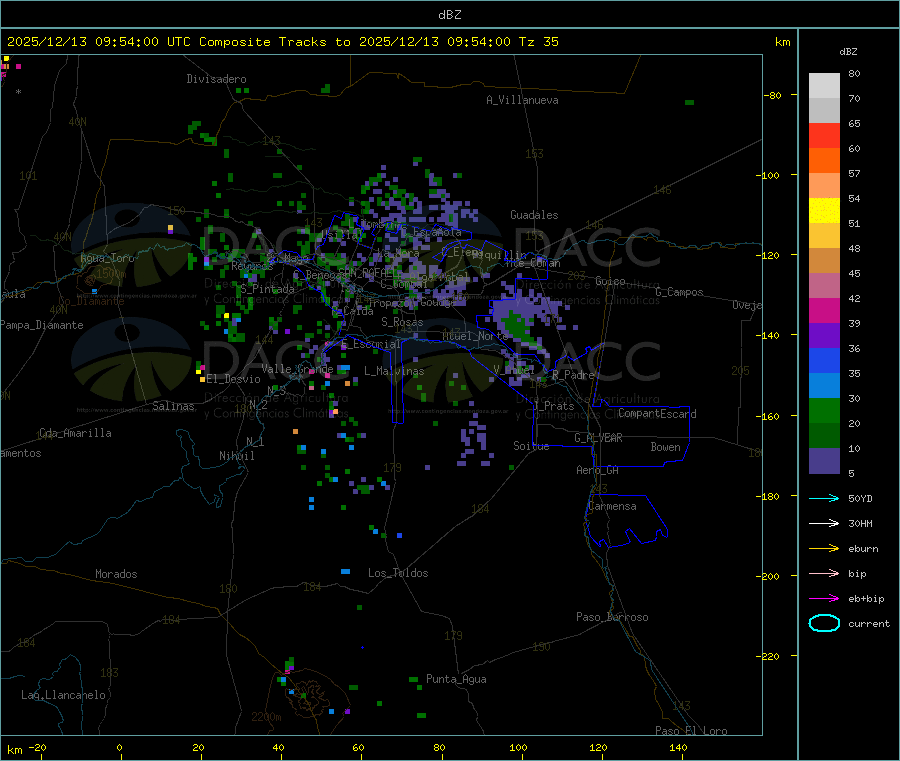Select the 60 dBZ orange swatch

point(824,160)
